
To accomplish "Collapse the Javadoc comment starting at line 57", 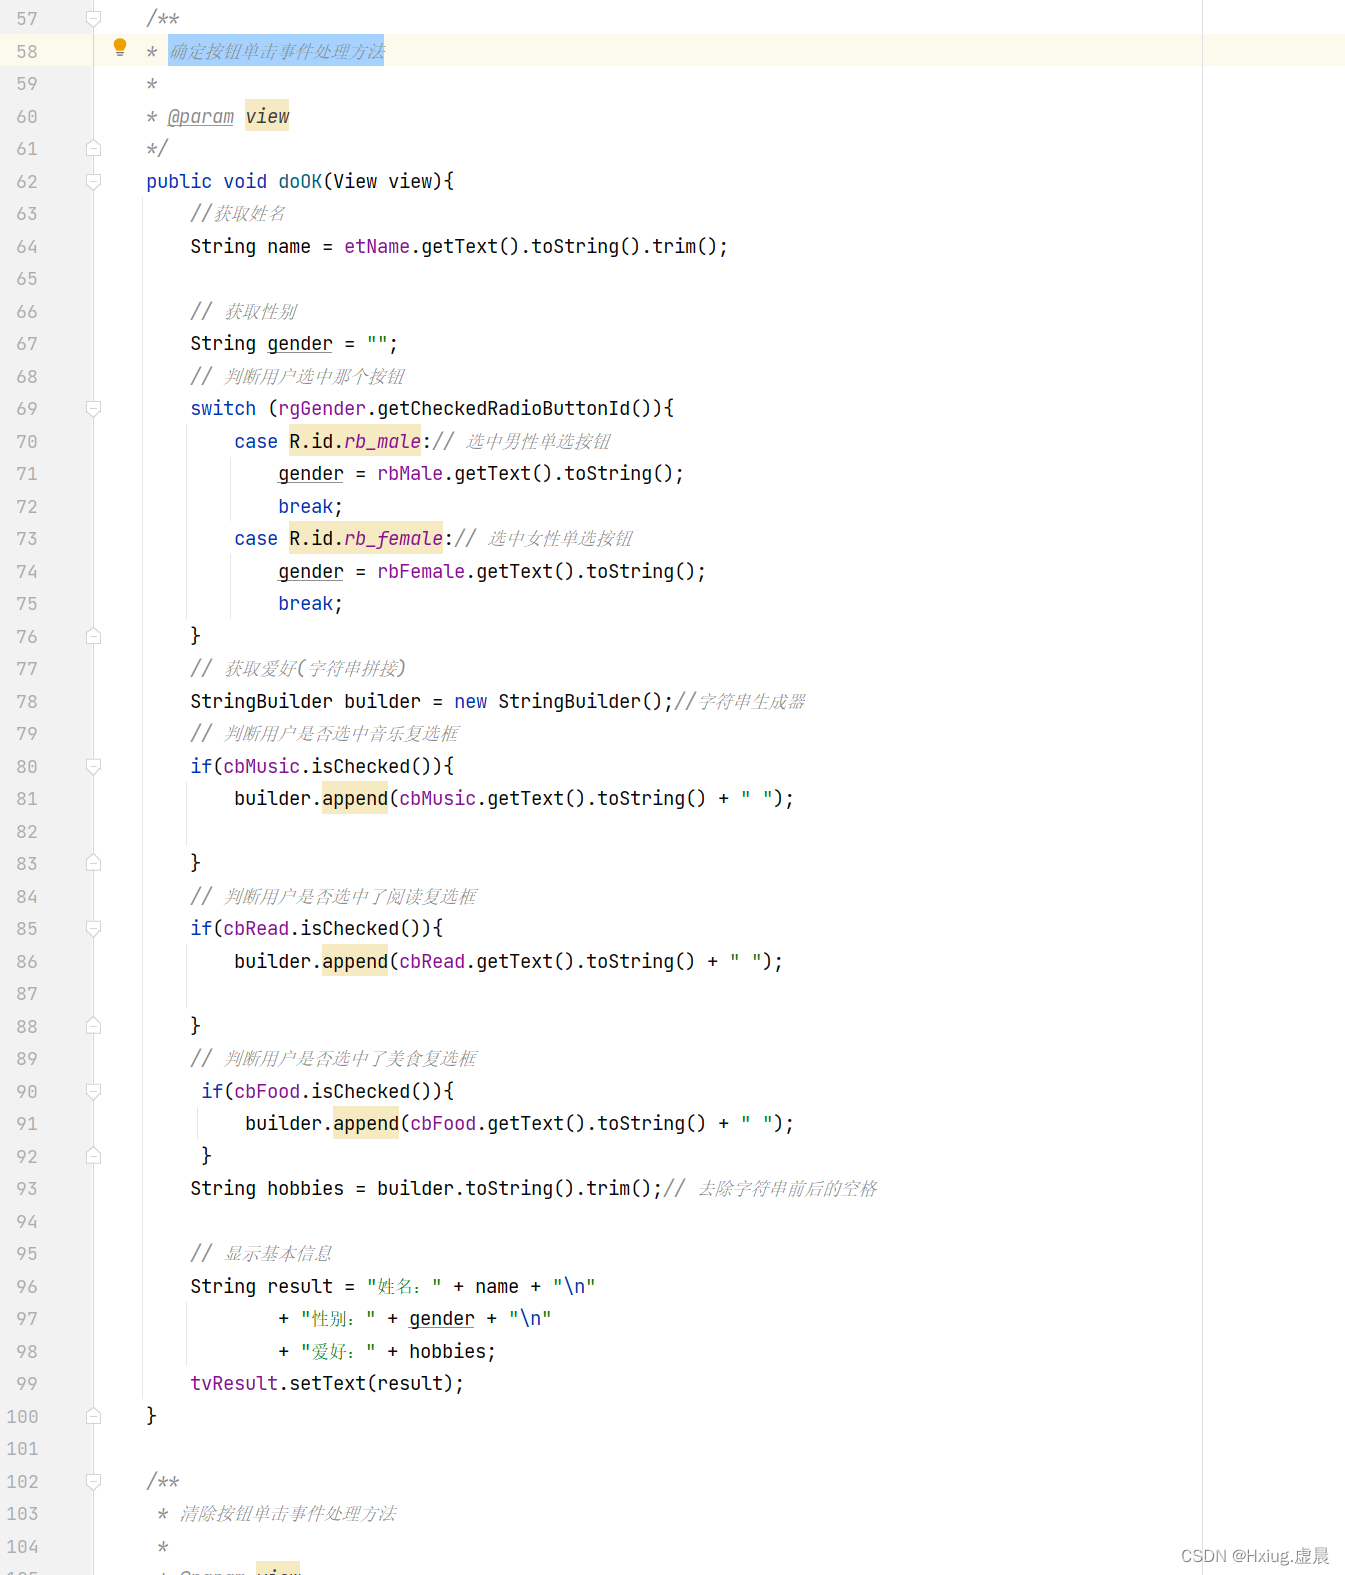I will click(x=93, y=18).
